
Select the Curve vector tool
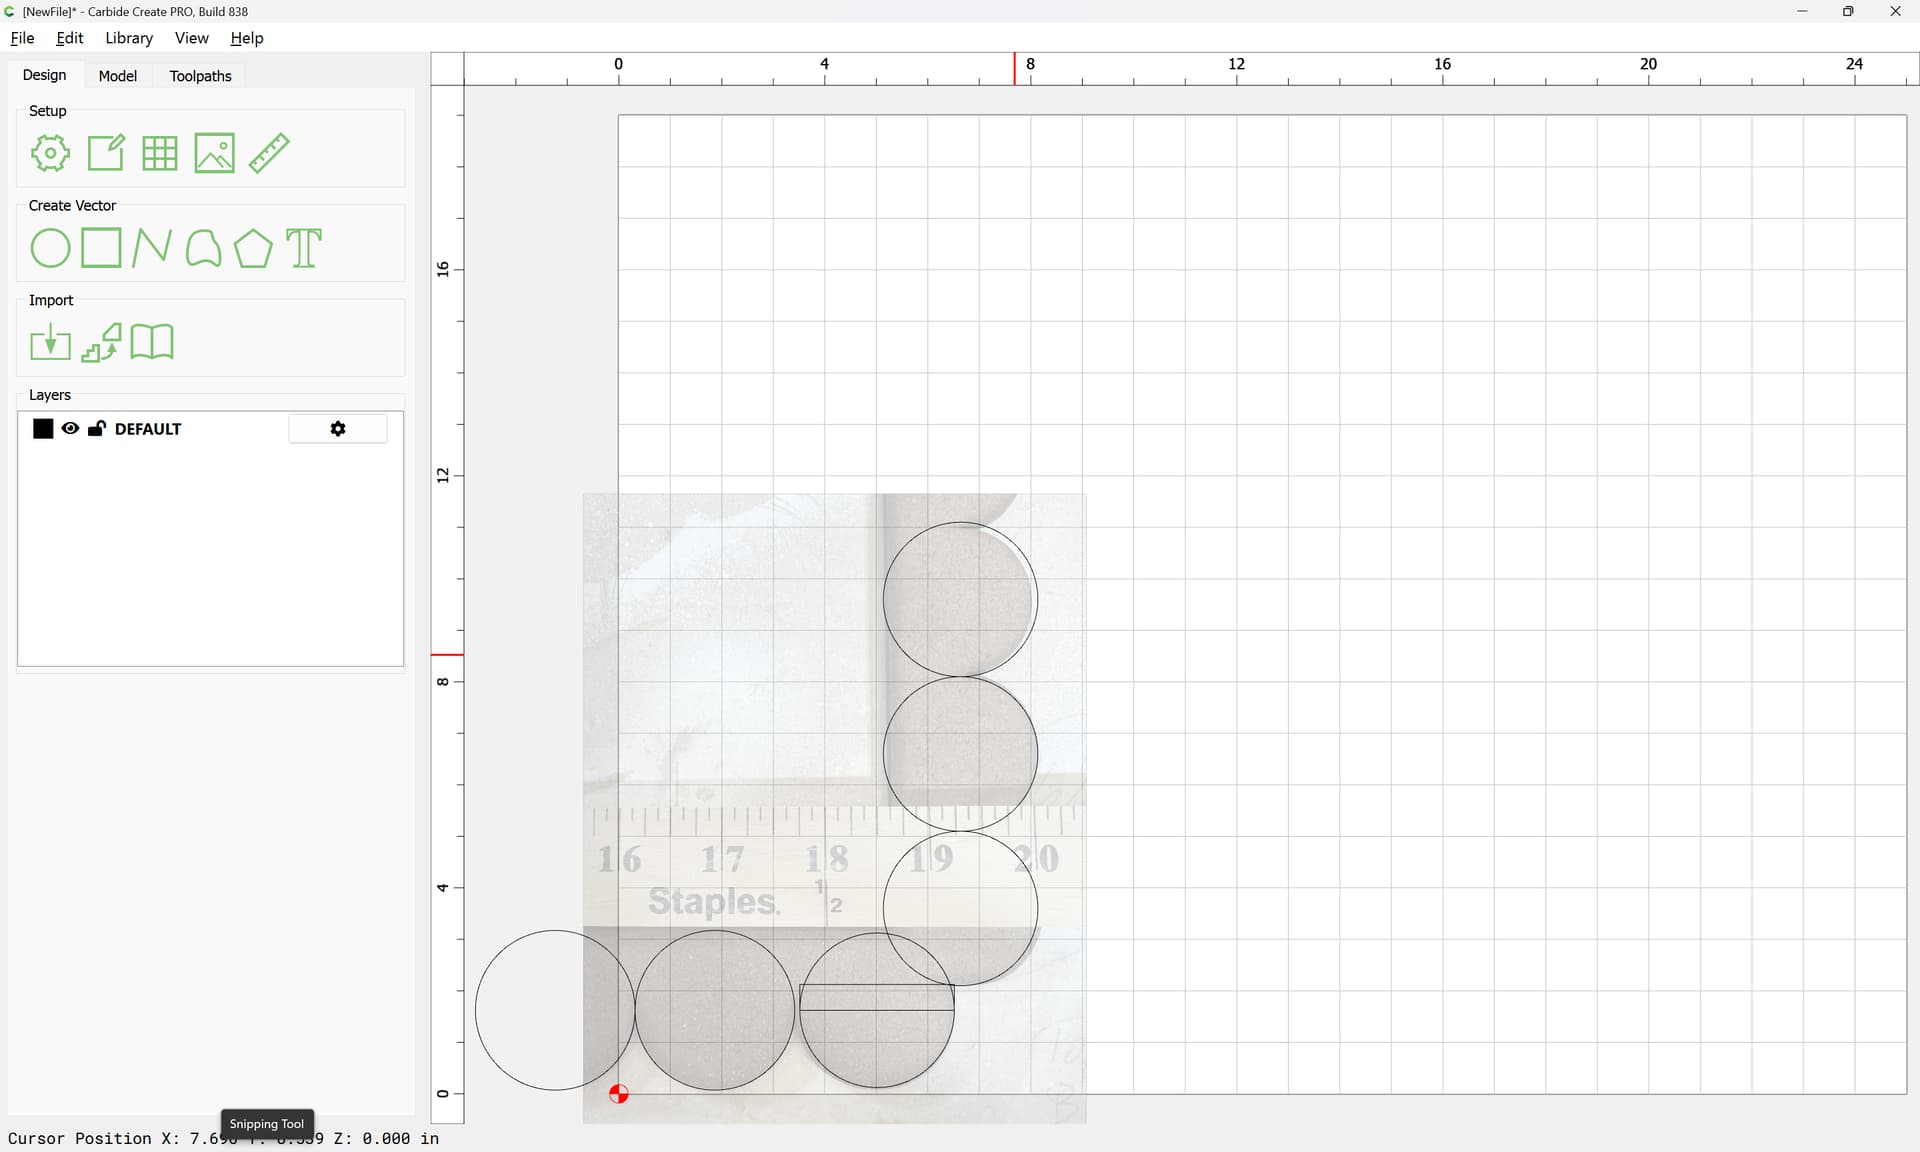[x=203, y=248]
